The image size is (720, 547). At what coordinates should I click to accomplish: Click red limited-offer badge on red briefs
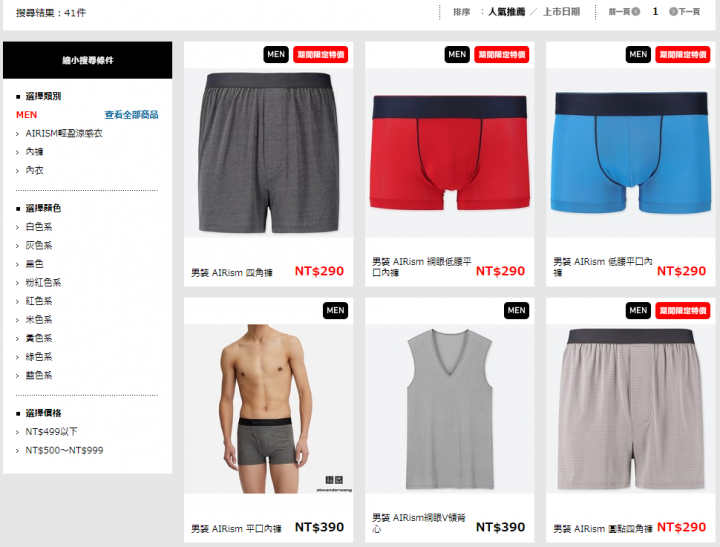(501, 54)
